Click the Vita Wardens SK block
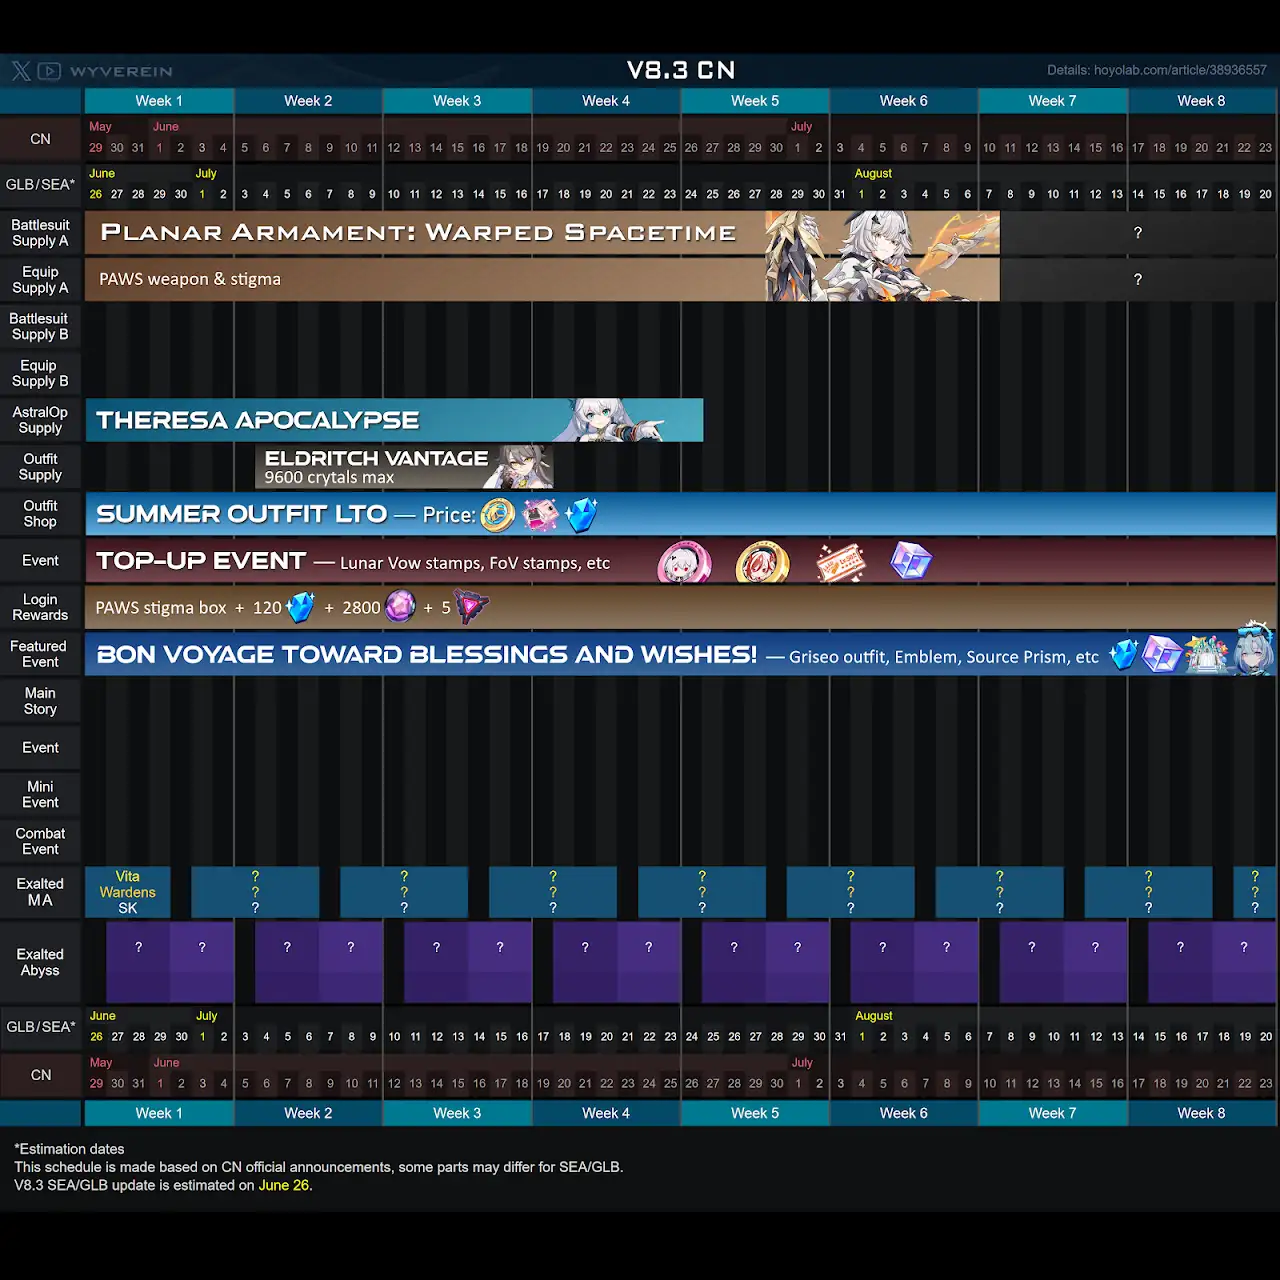1280x1280 pixels. point(128,892)
